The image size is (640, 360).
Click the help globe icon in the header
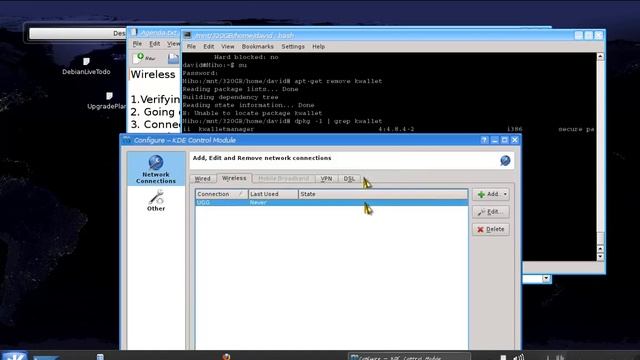(505, 160)
